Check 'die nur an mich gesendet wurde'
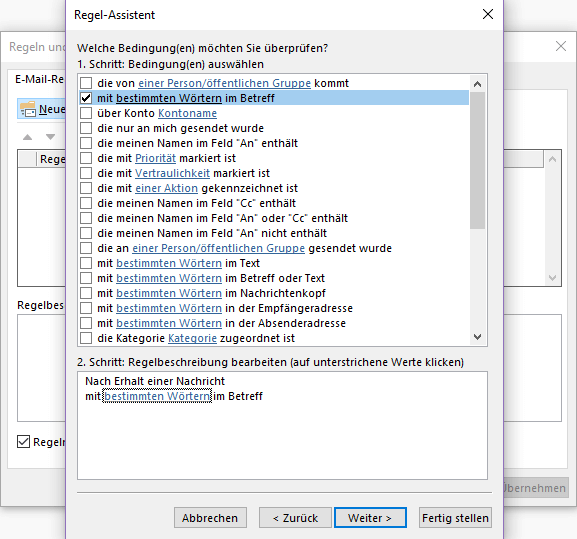 click(x=86, y=128)
